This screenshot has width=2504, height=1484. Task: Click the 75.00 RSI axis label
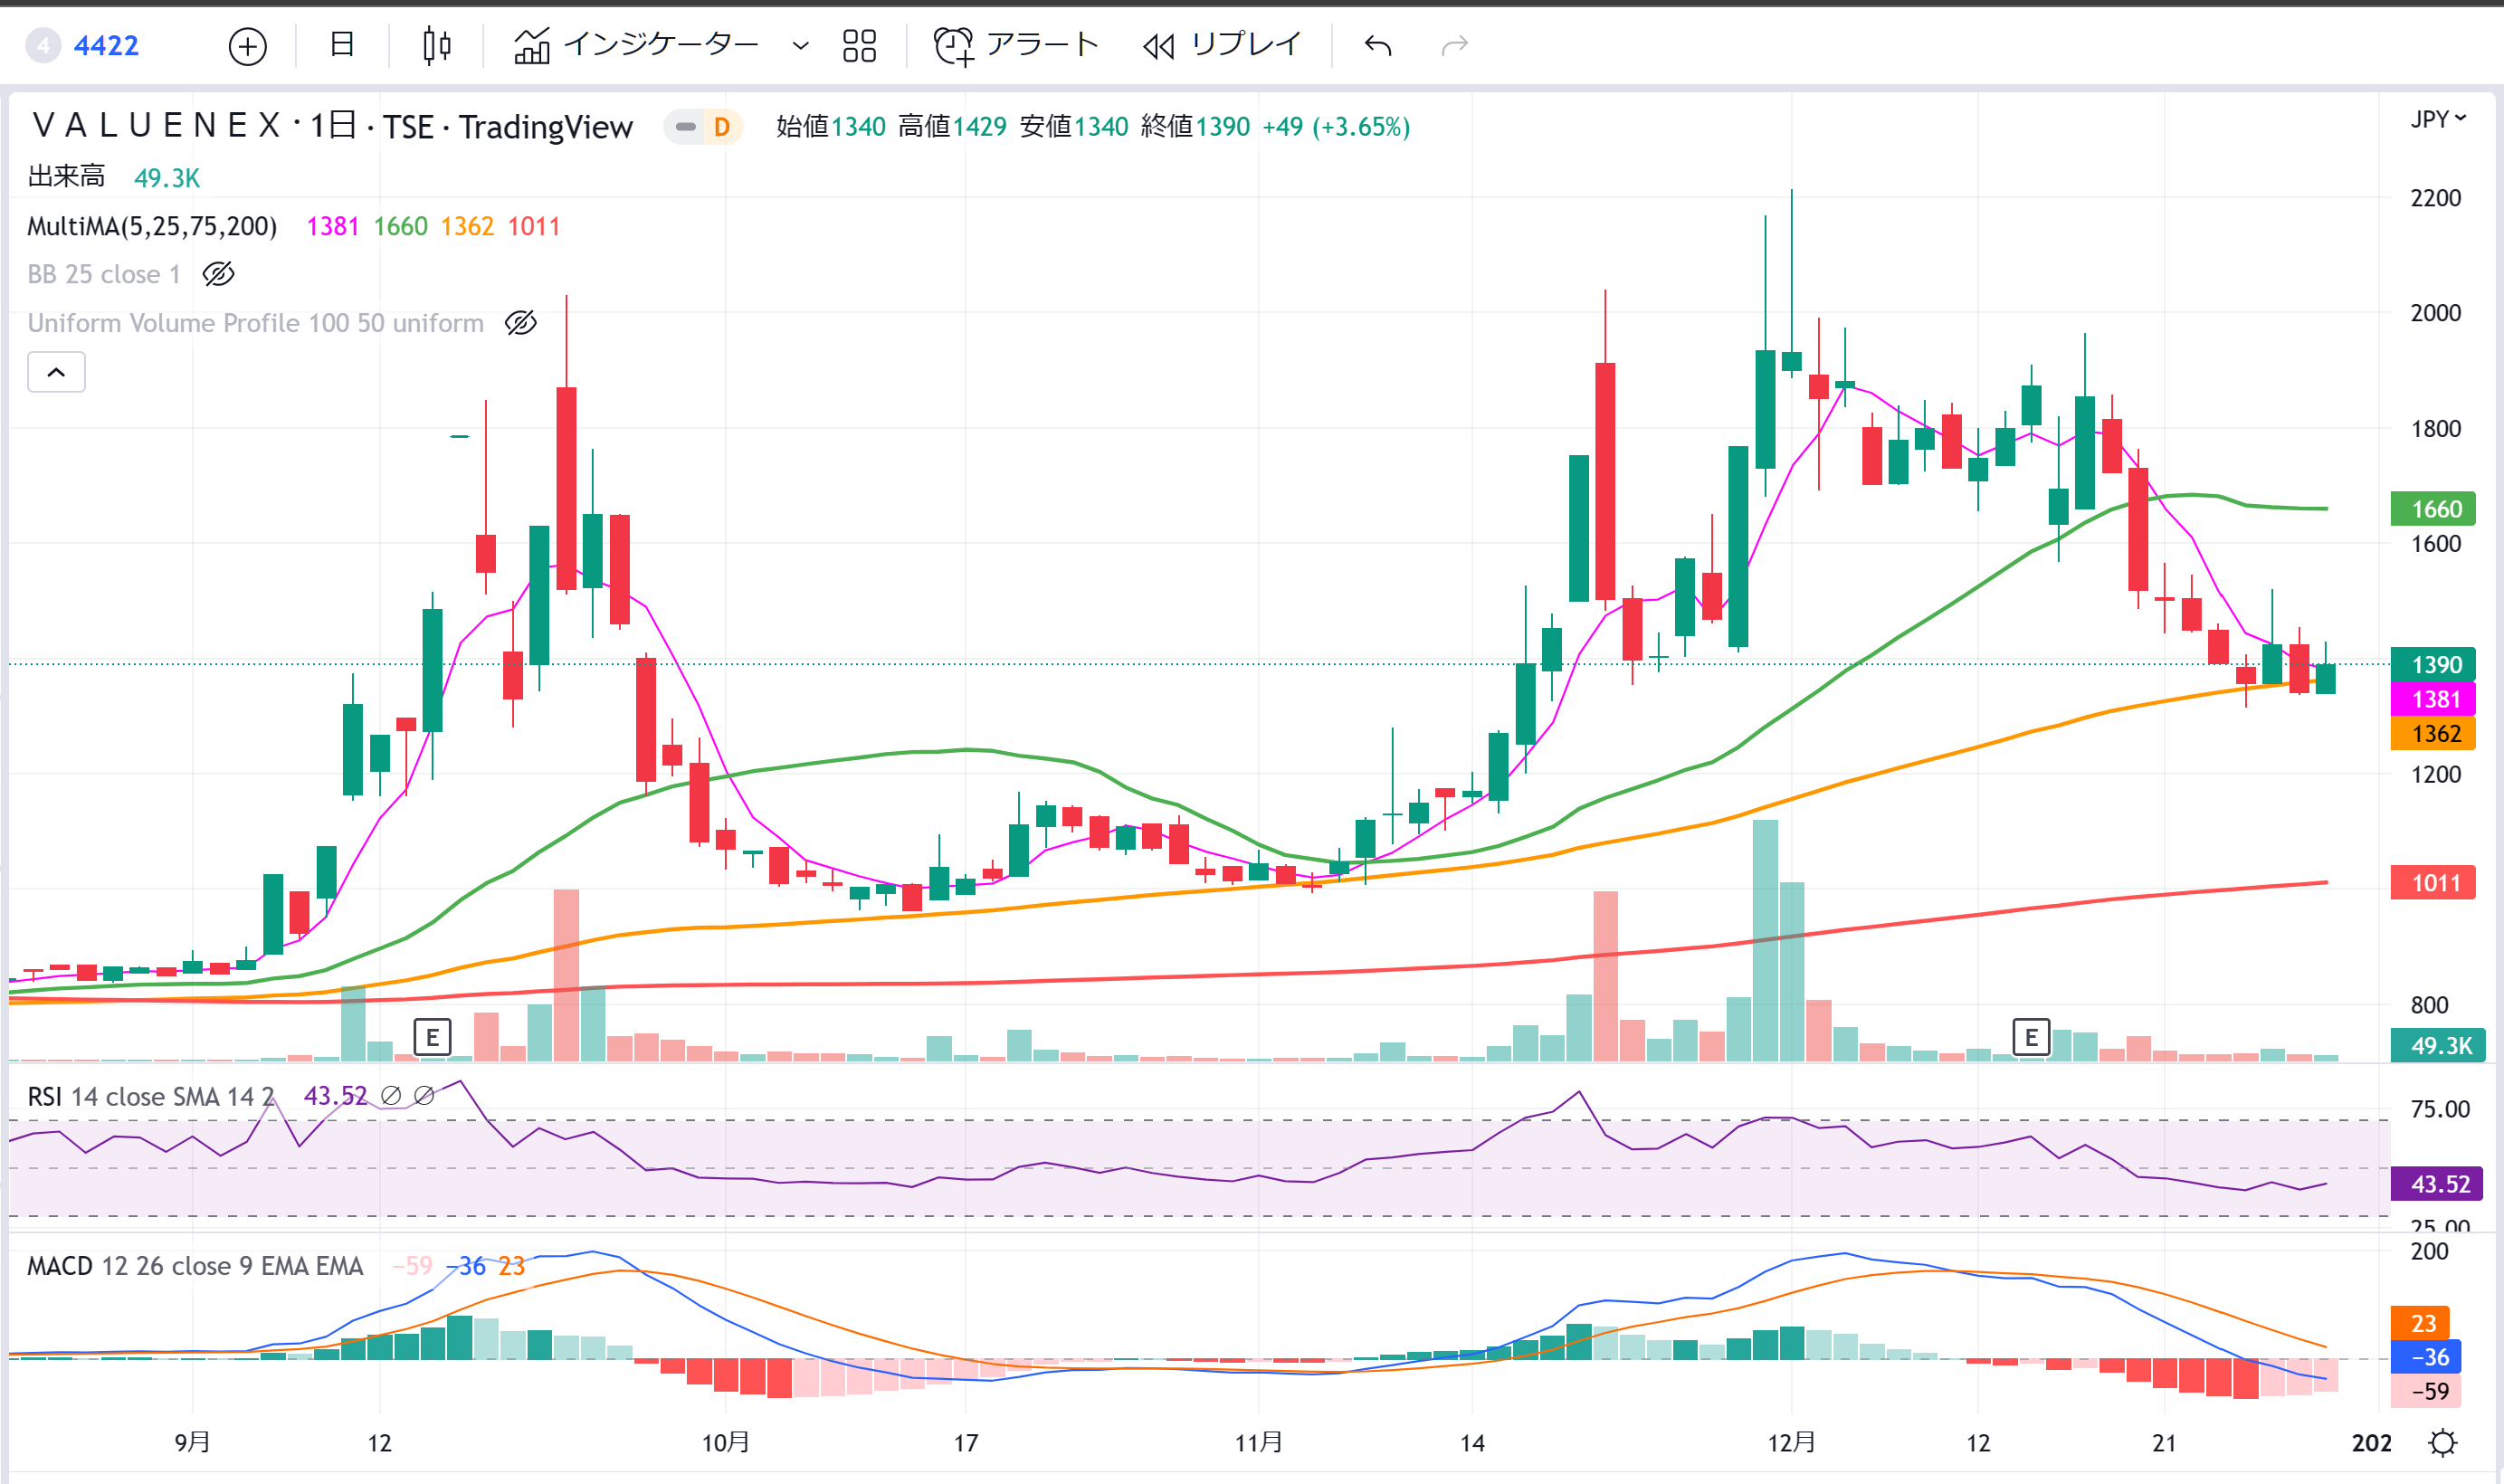click(2440, 1109)
